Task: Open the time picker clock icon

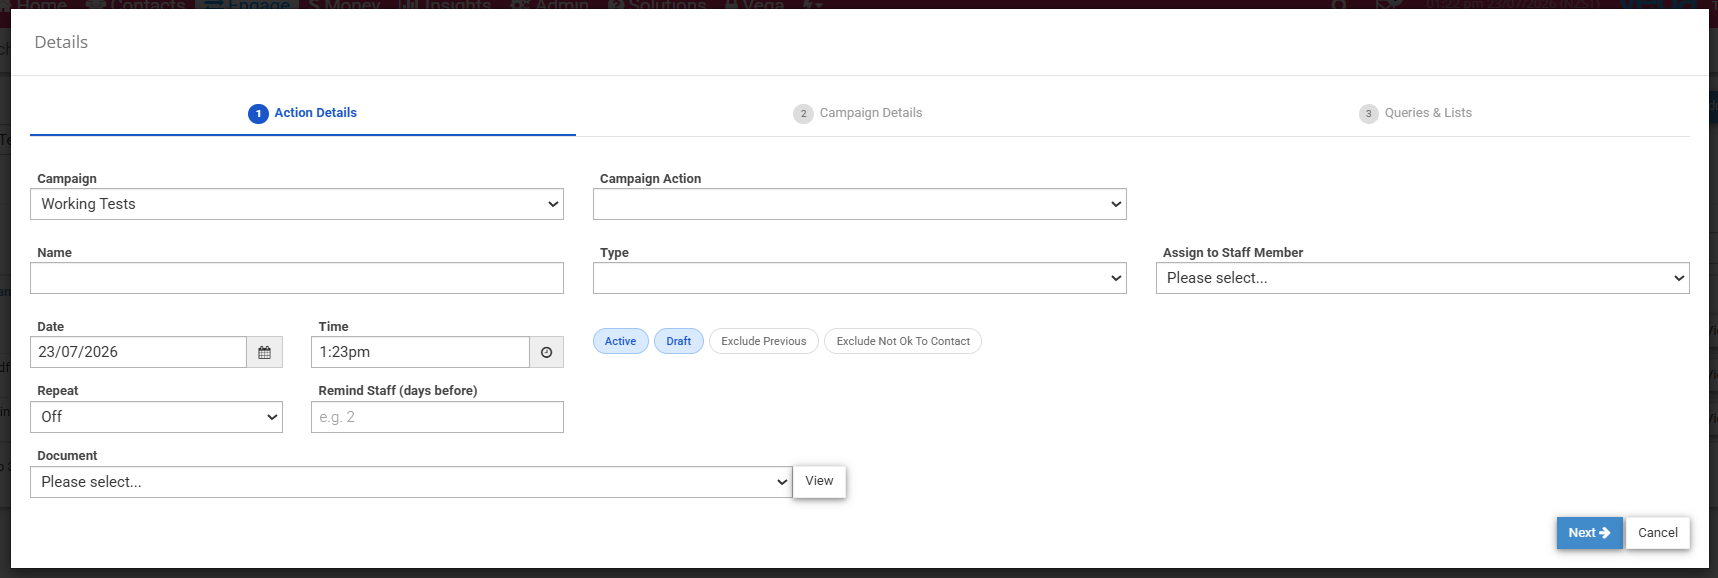Action: (x=546, y=352)
